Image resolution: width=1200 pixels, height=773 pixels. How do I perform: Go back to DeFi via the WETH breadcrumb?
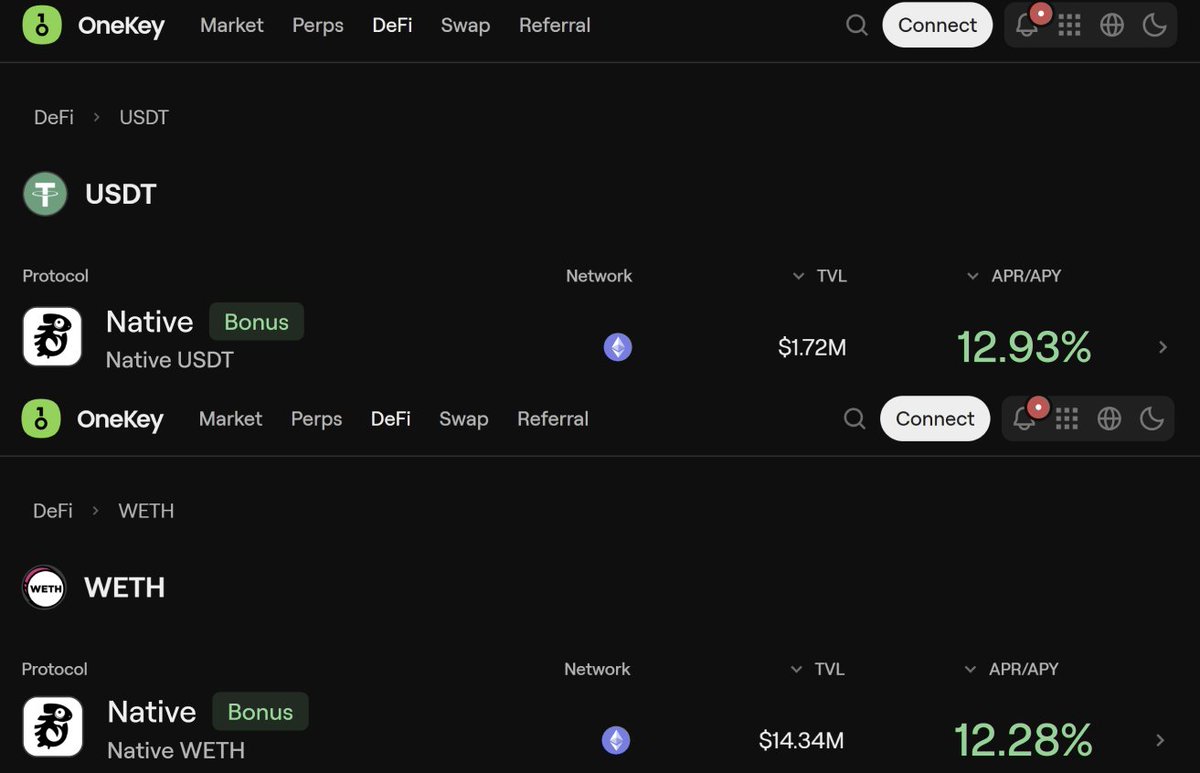pyautogui.click(x=53, y=511)
